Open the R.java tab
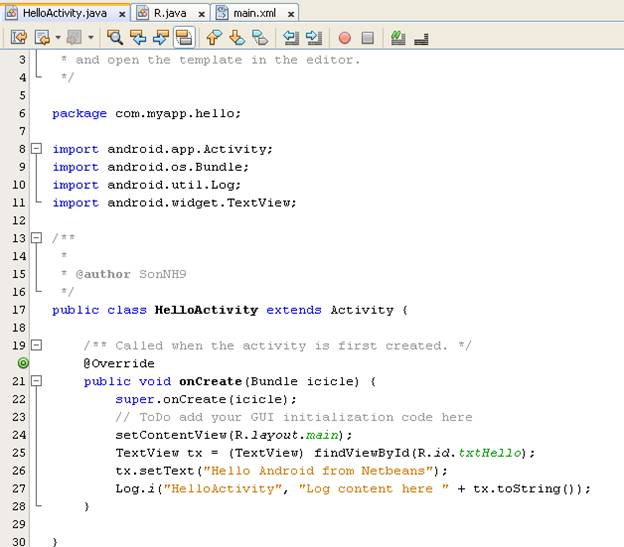624x547 pixels. (x=170, y=13)
